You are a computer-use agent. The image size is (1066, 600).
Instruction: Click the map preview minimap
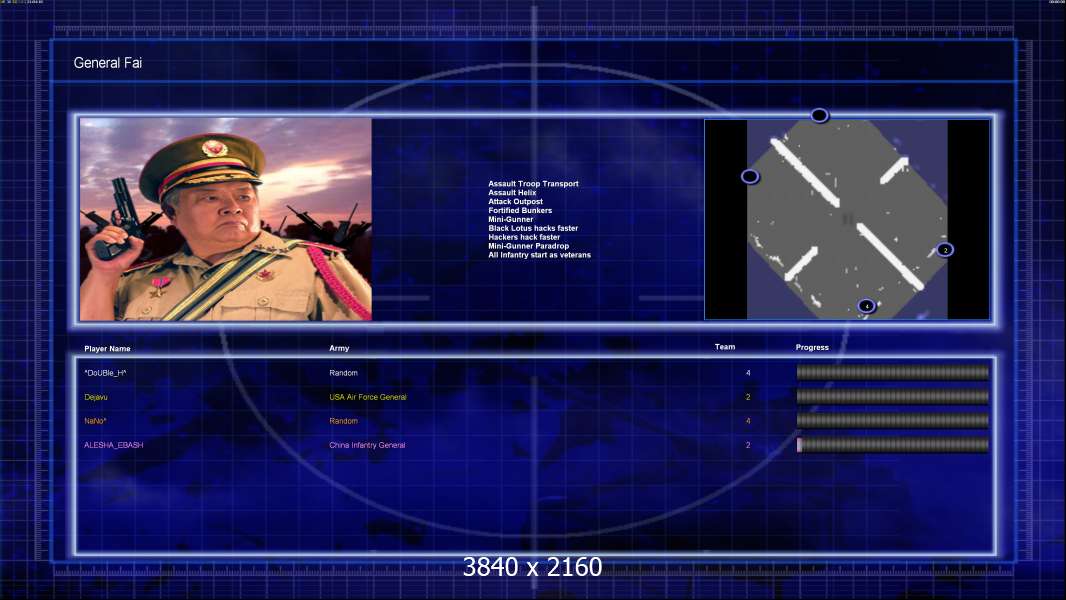(x=847, y=219)
